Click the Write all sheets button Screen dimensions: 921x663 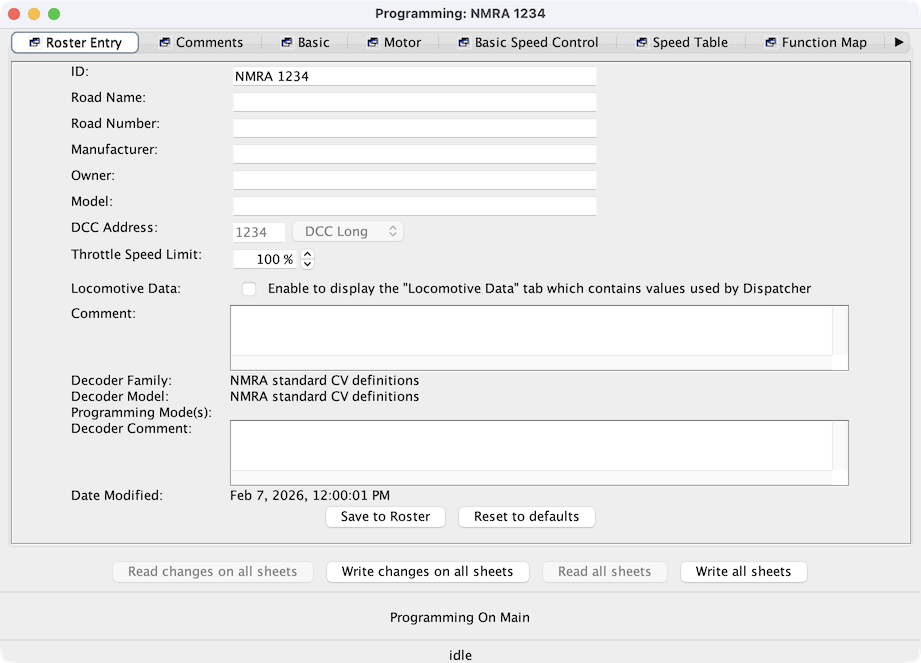click(x=743, y=572)
